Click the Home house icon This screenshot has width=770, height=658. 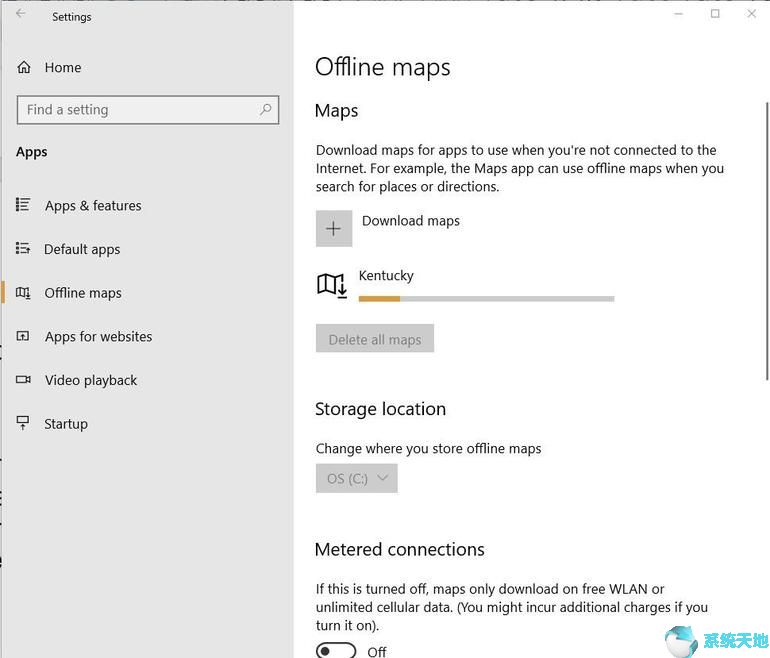(24, 67)
